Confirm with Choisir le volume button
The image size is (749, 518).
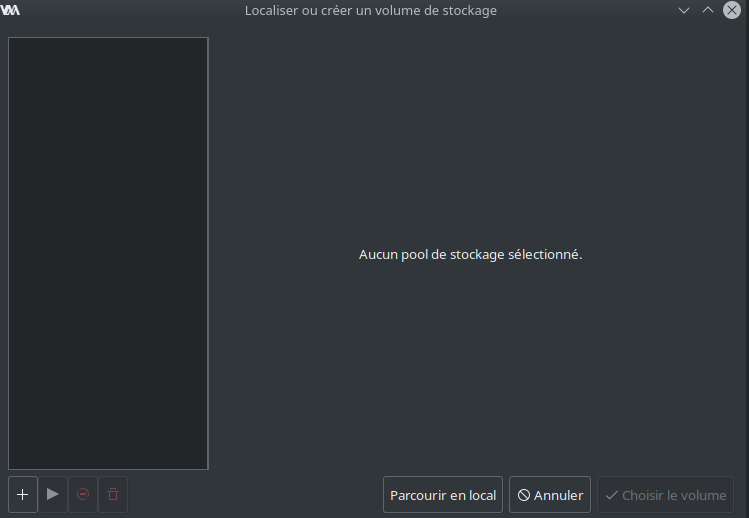click(665, 495)
